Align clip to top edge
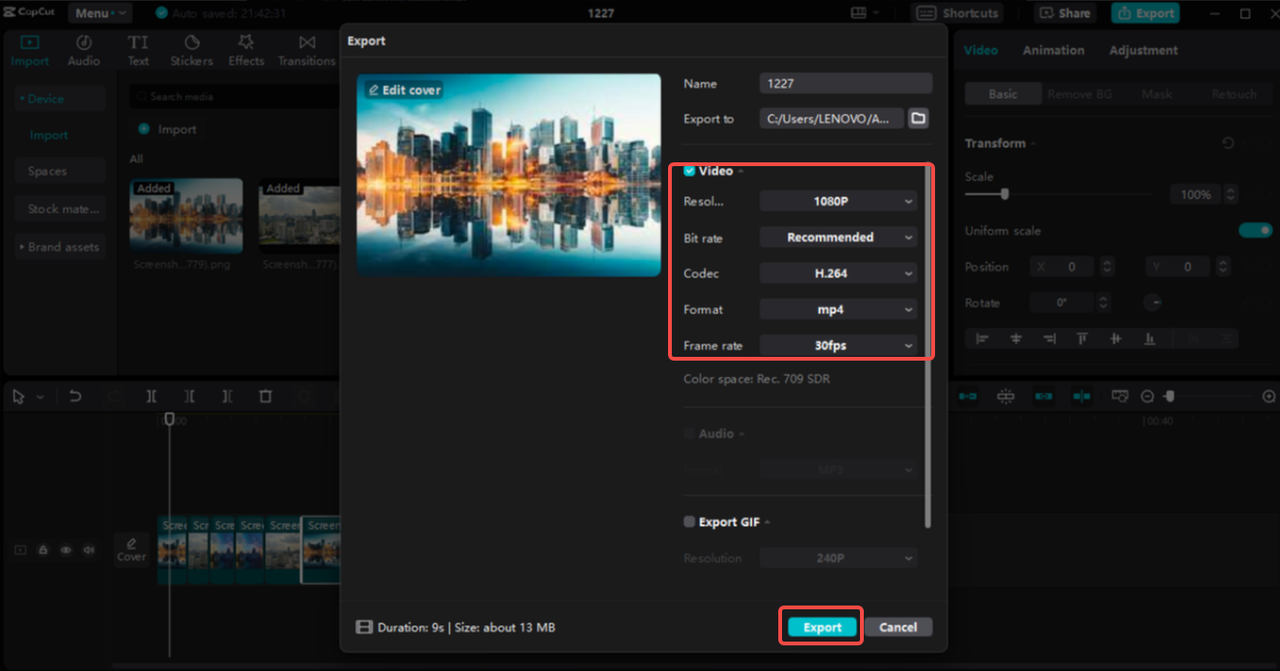 (x=1082, y=339)
